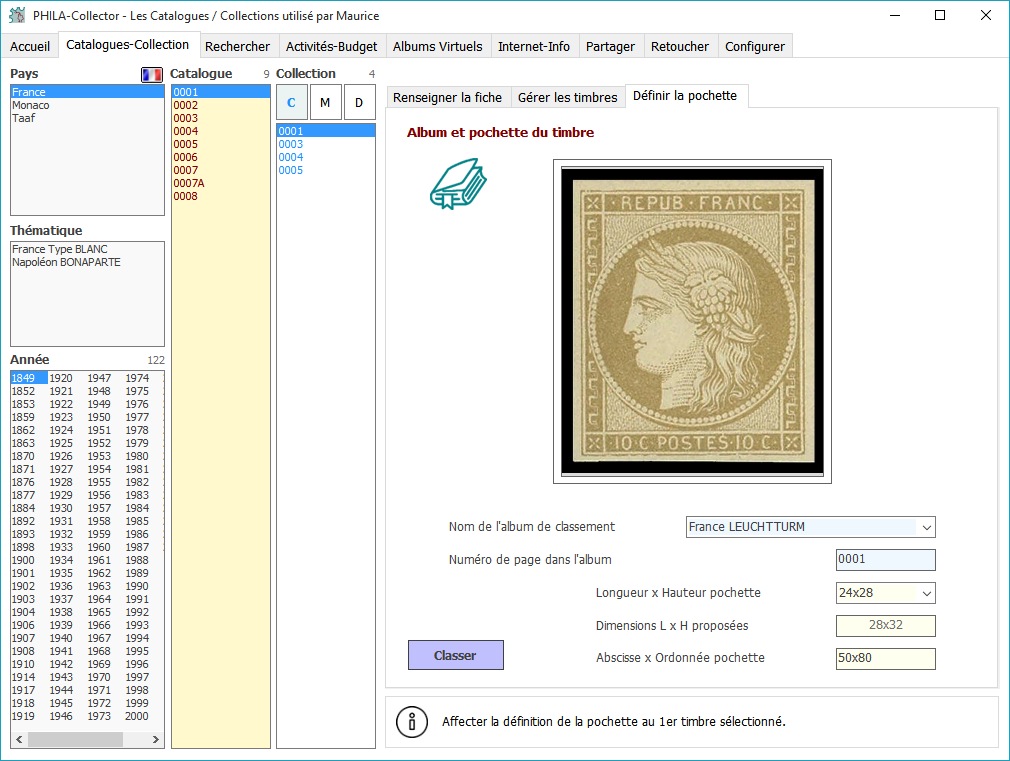Select France in the Pays list
The width and height of the screenshot is (1010, 761).
tap(88, 92)
